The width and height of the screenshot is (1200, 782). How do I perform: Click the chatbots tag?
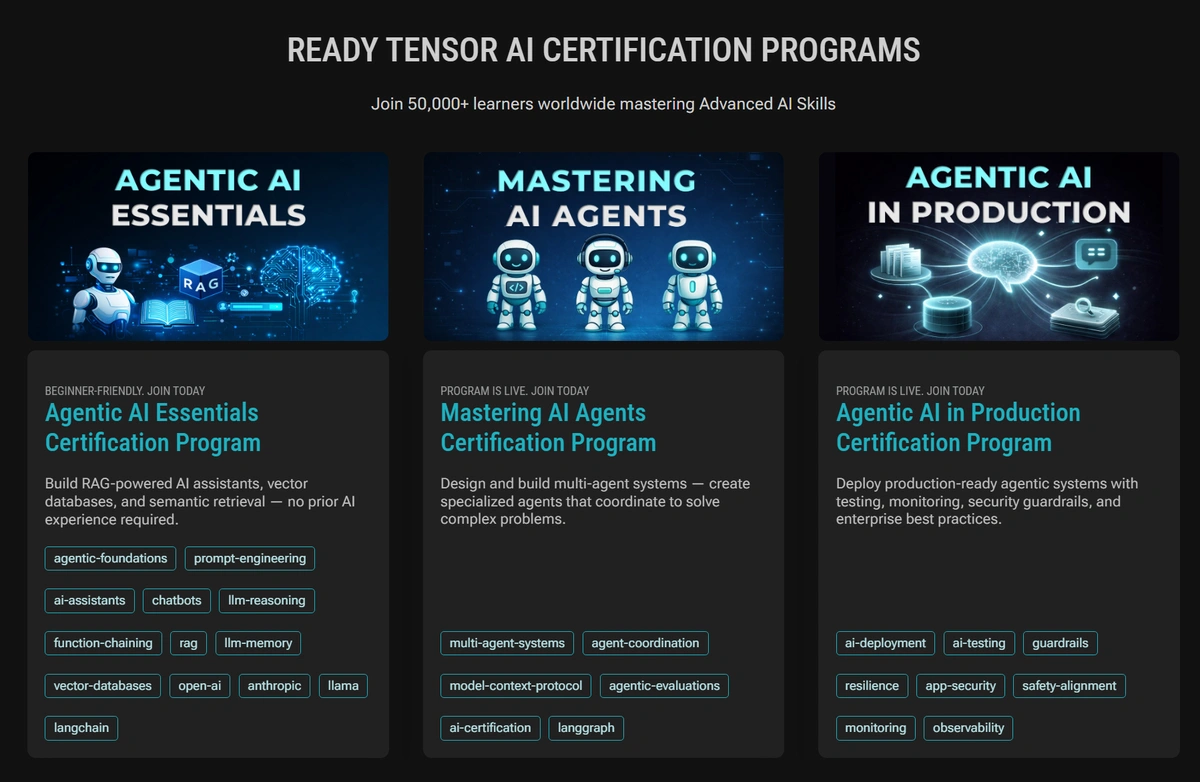coord(177,601)
